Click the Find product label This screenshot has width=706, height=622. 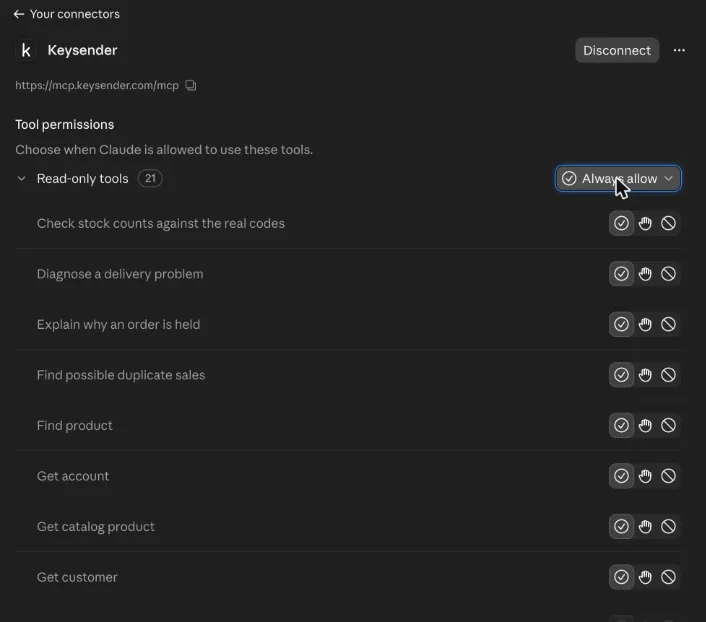point(75,425)
